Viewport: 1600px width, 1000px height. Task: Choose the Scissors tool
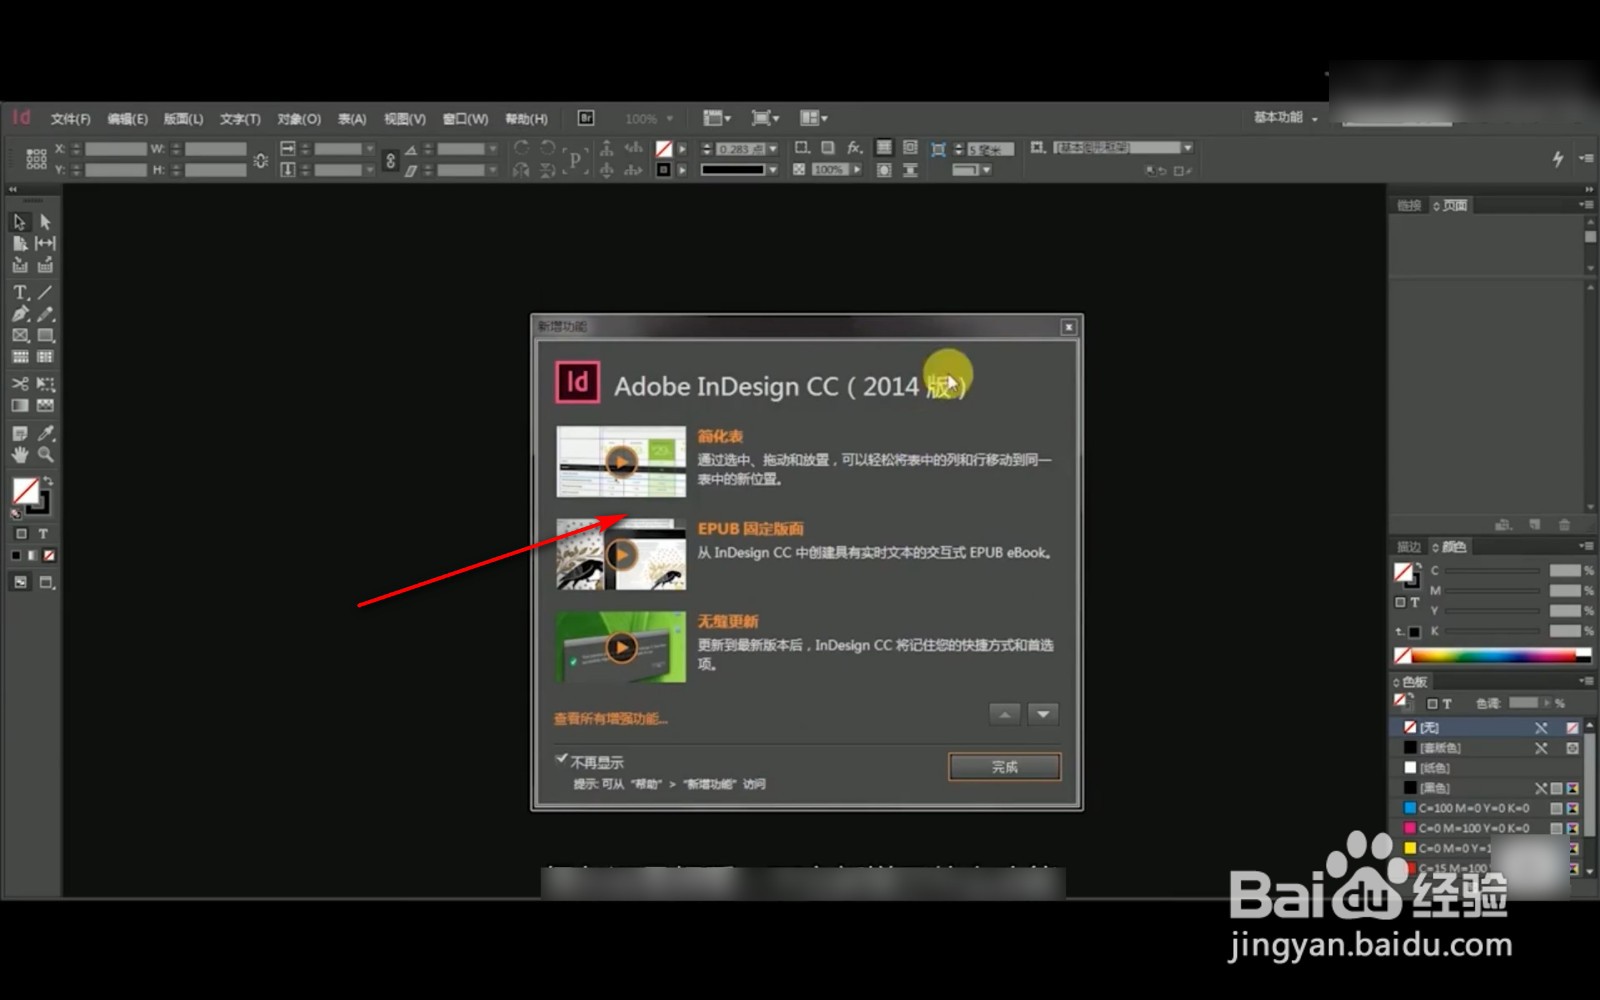[x=20, y=384]
